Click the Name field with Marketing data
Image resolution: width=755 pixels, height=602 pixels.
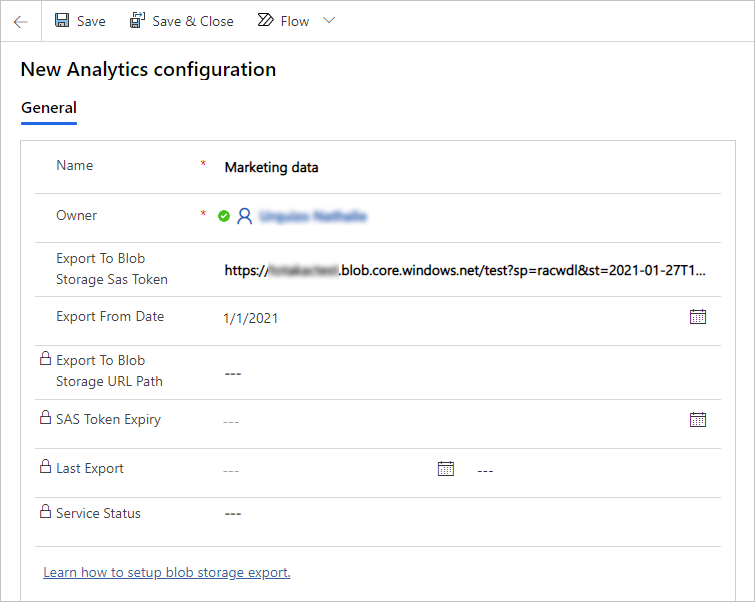[271, 168]
